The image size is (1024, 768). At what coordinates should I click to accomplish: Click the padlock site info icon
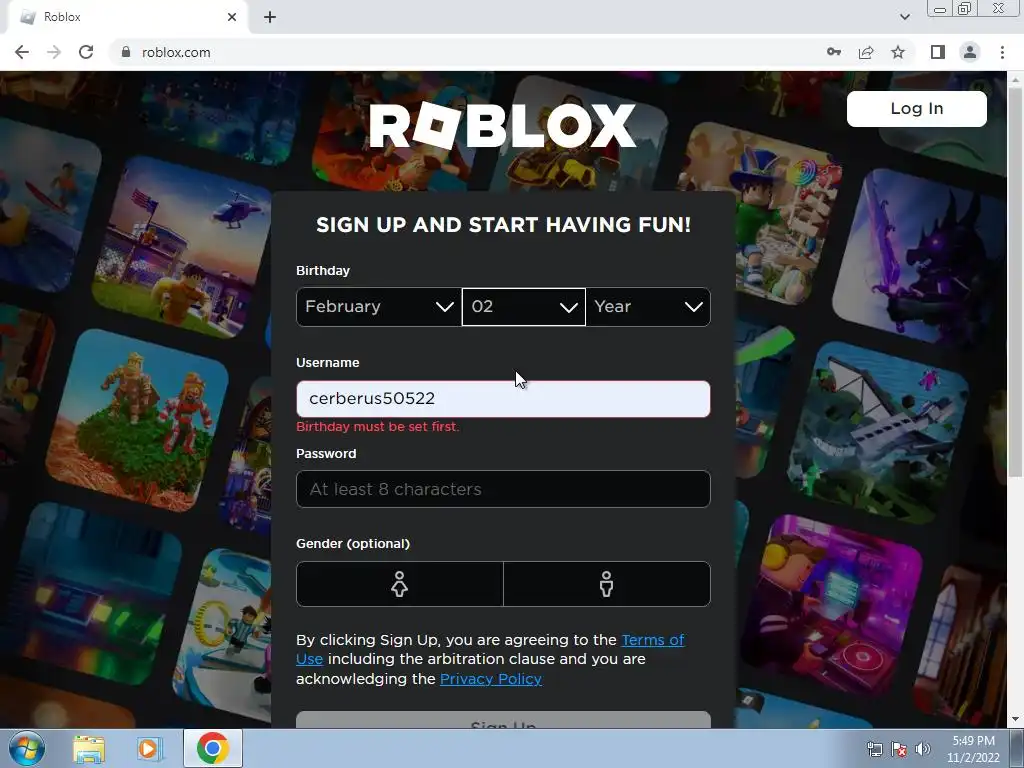pyautogui.click(x=126, y=52)
